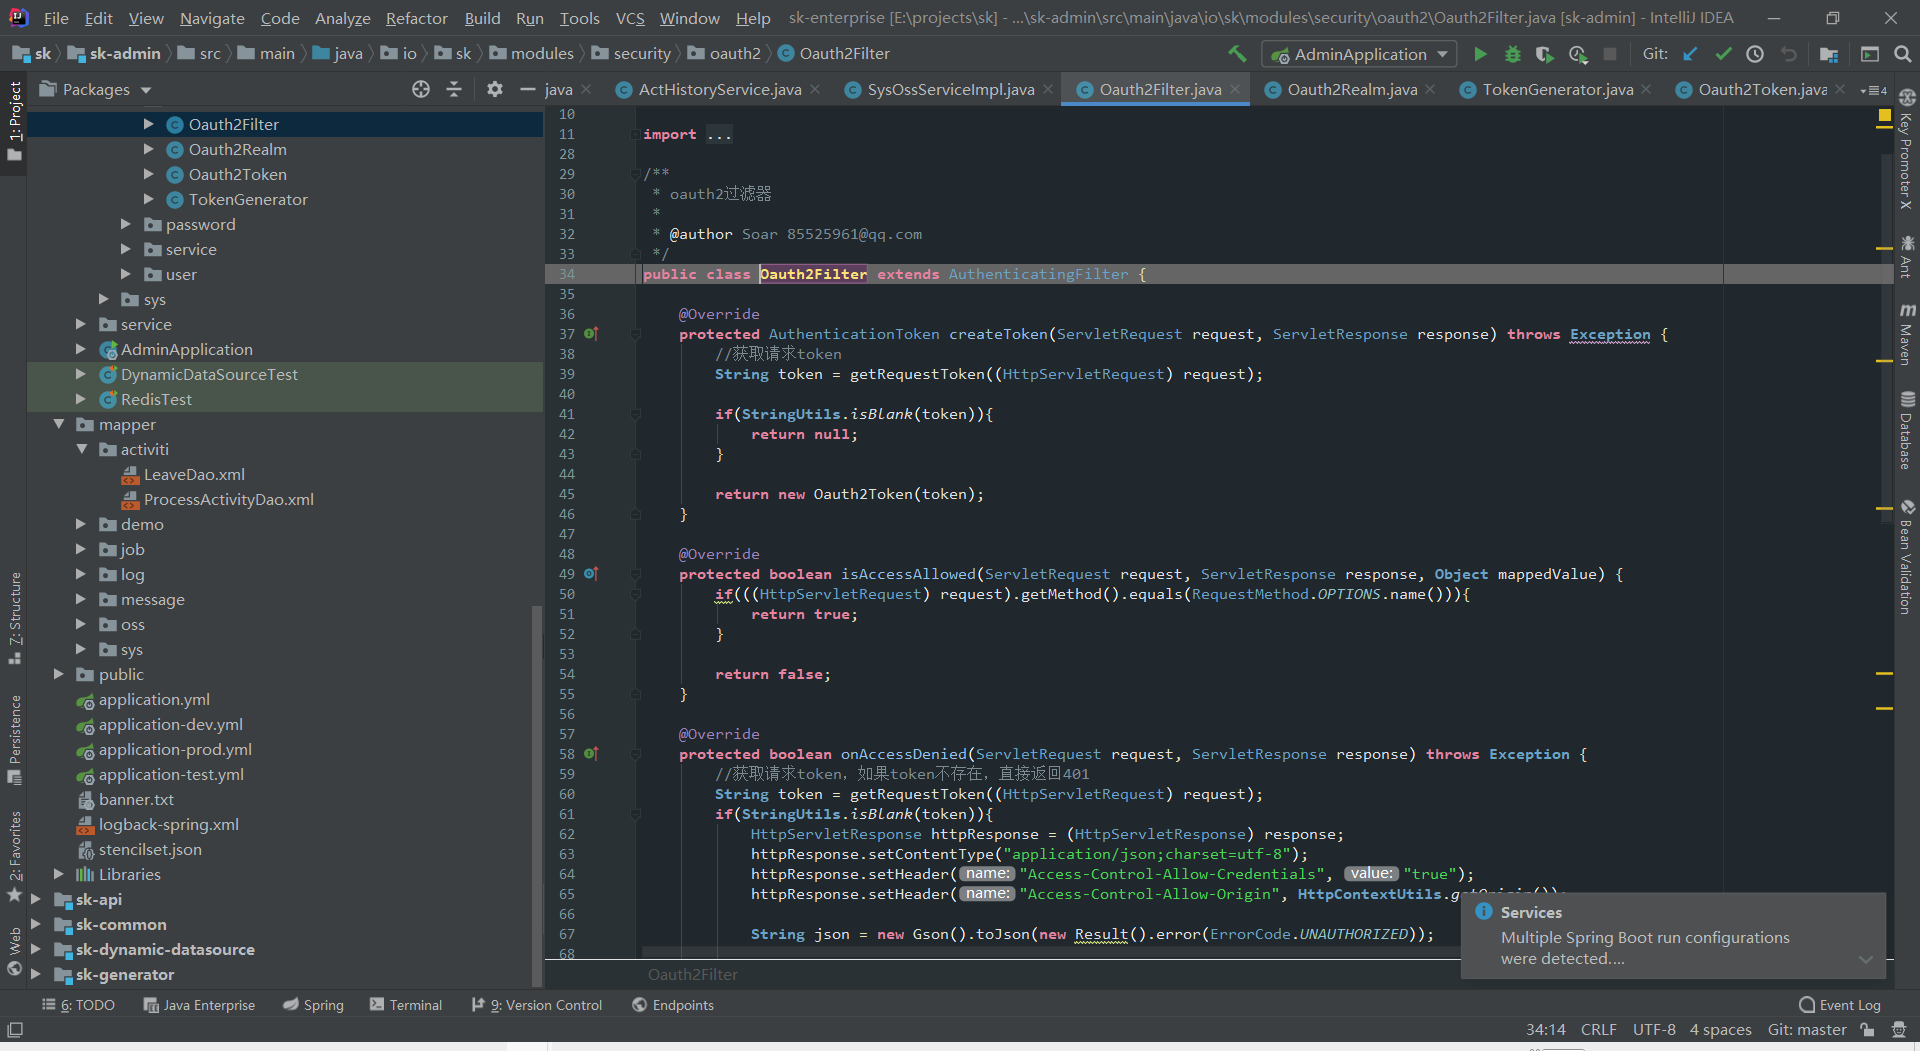The width and height of the screenshot is (1920, 1051).
Task: Open Project Structure icon in toolbar
Action: coord(1829,54)
